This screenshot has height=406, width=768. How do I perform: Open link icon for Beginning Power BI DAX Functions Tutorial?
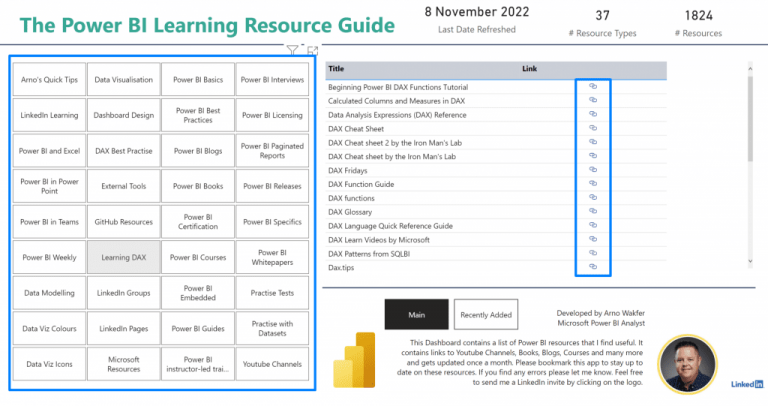(593, 86)
